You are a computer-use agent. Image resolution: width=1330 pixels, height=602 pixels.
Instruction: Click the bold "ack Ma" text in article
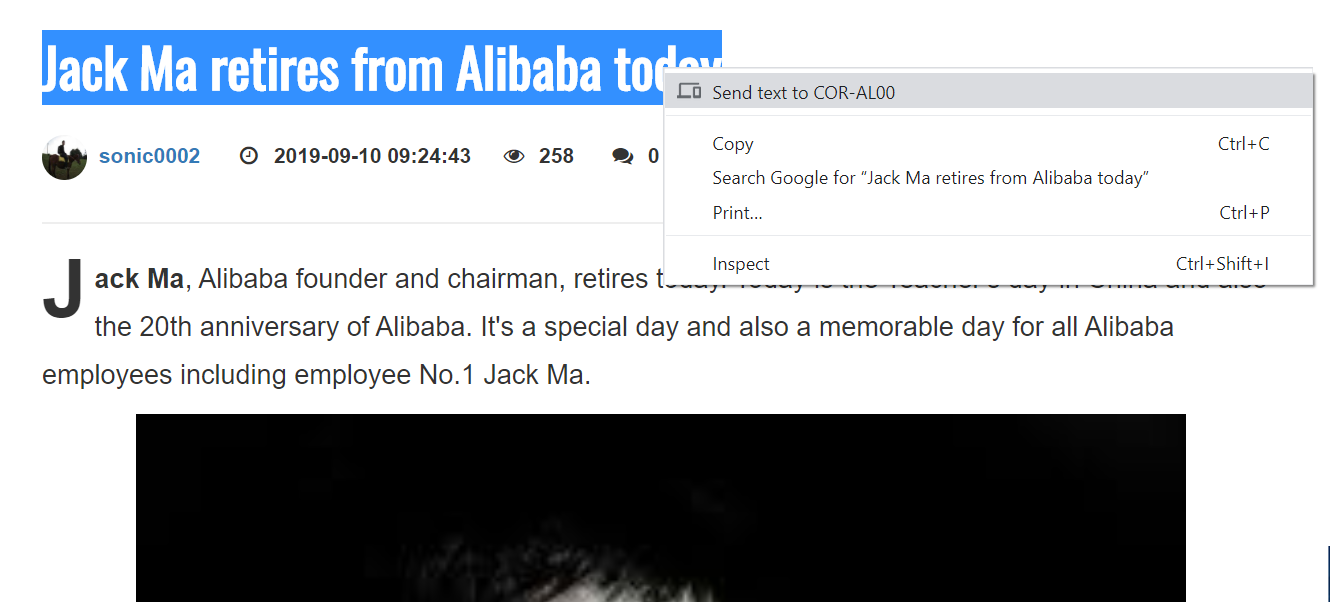139,279
